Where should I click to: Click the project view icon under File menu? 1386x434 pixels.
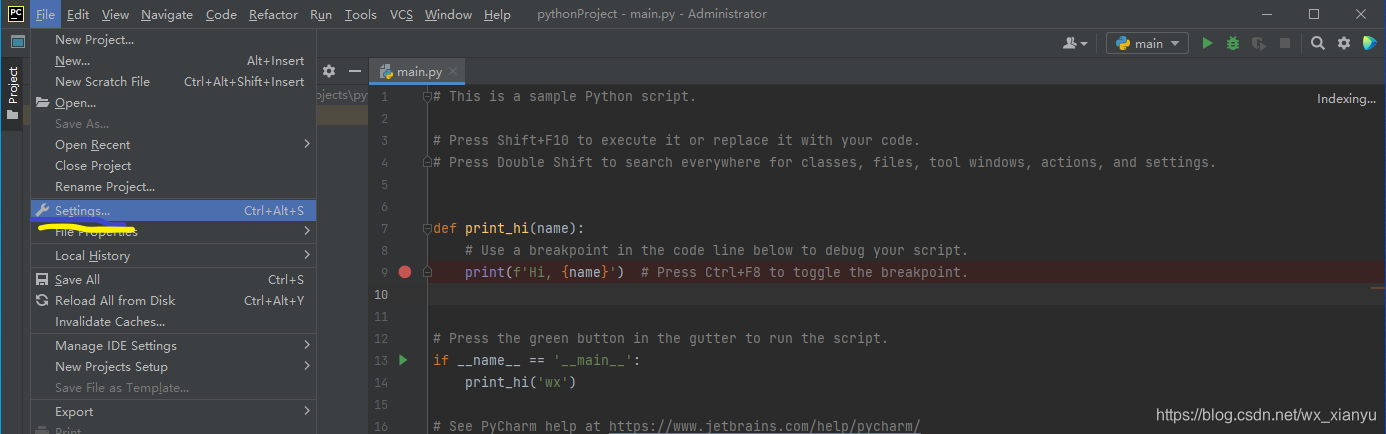point(17,42)
